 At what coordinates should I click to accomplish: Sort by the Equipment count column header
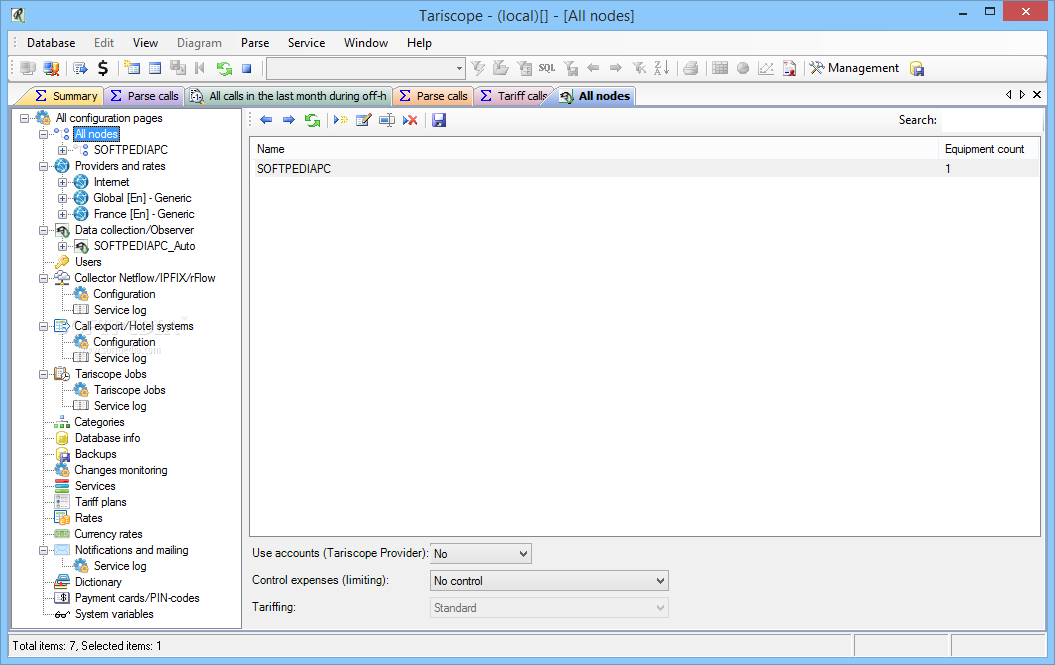tap(988, 149)
